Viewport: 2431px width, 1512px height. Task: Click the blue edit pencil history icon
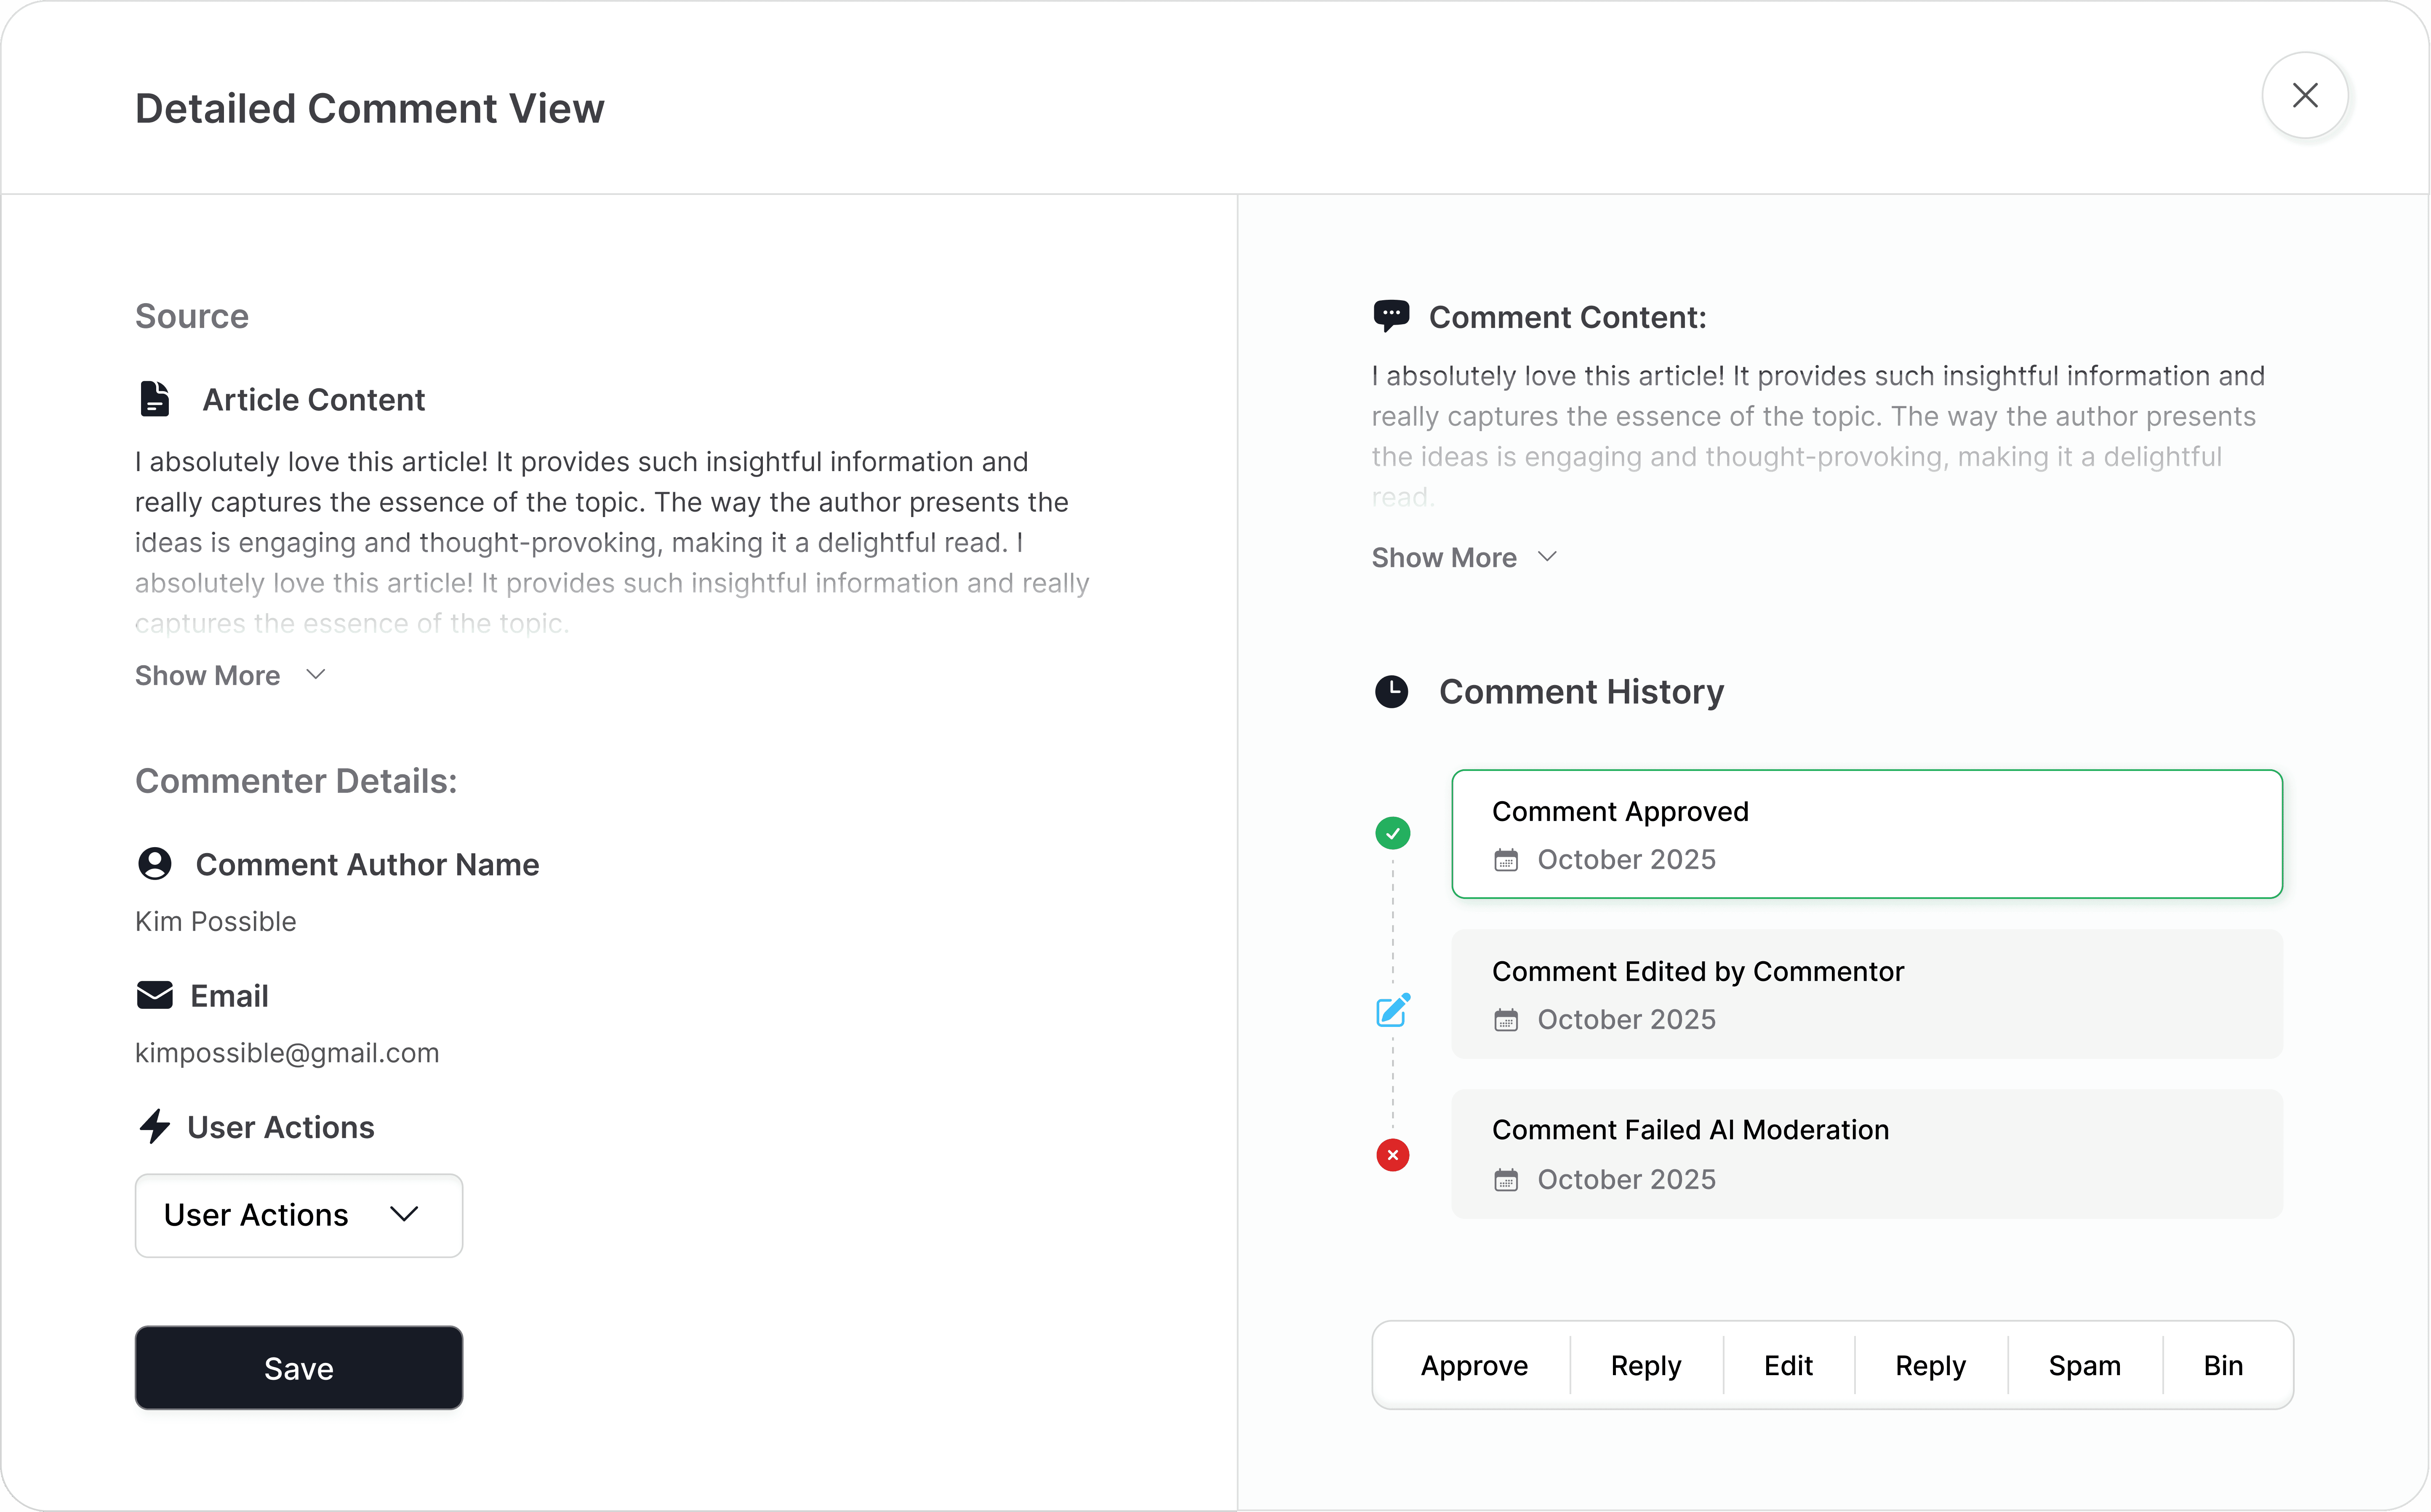coord(1393,1010)
